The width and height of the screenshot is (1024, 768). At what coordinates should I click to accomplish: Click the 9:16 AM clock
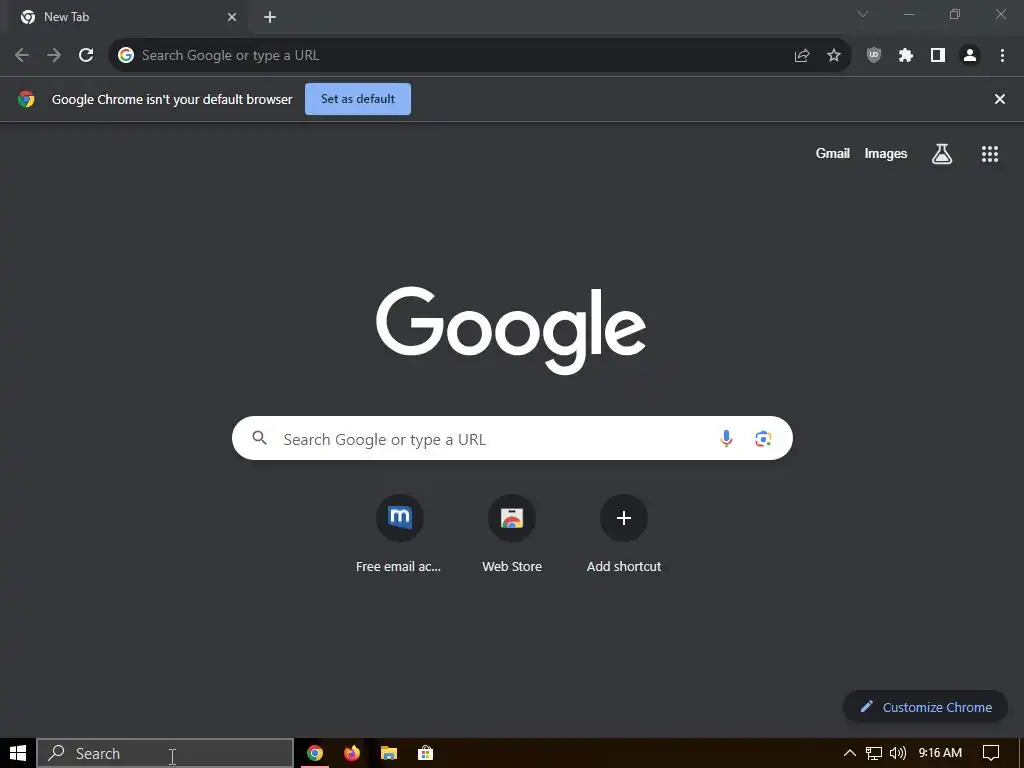click(940, 753)
